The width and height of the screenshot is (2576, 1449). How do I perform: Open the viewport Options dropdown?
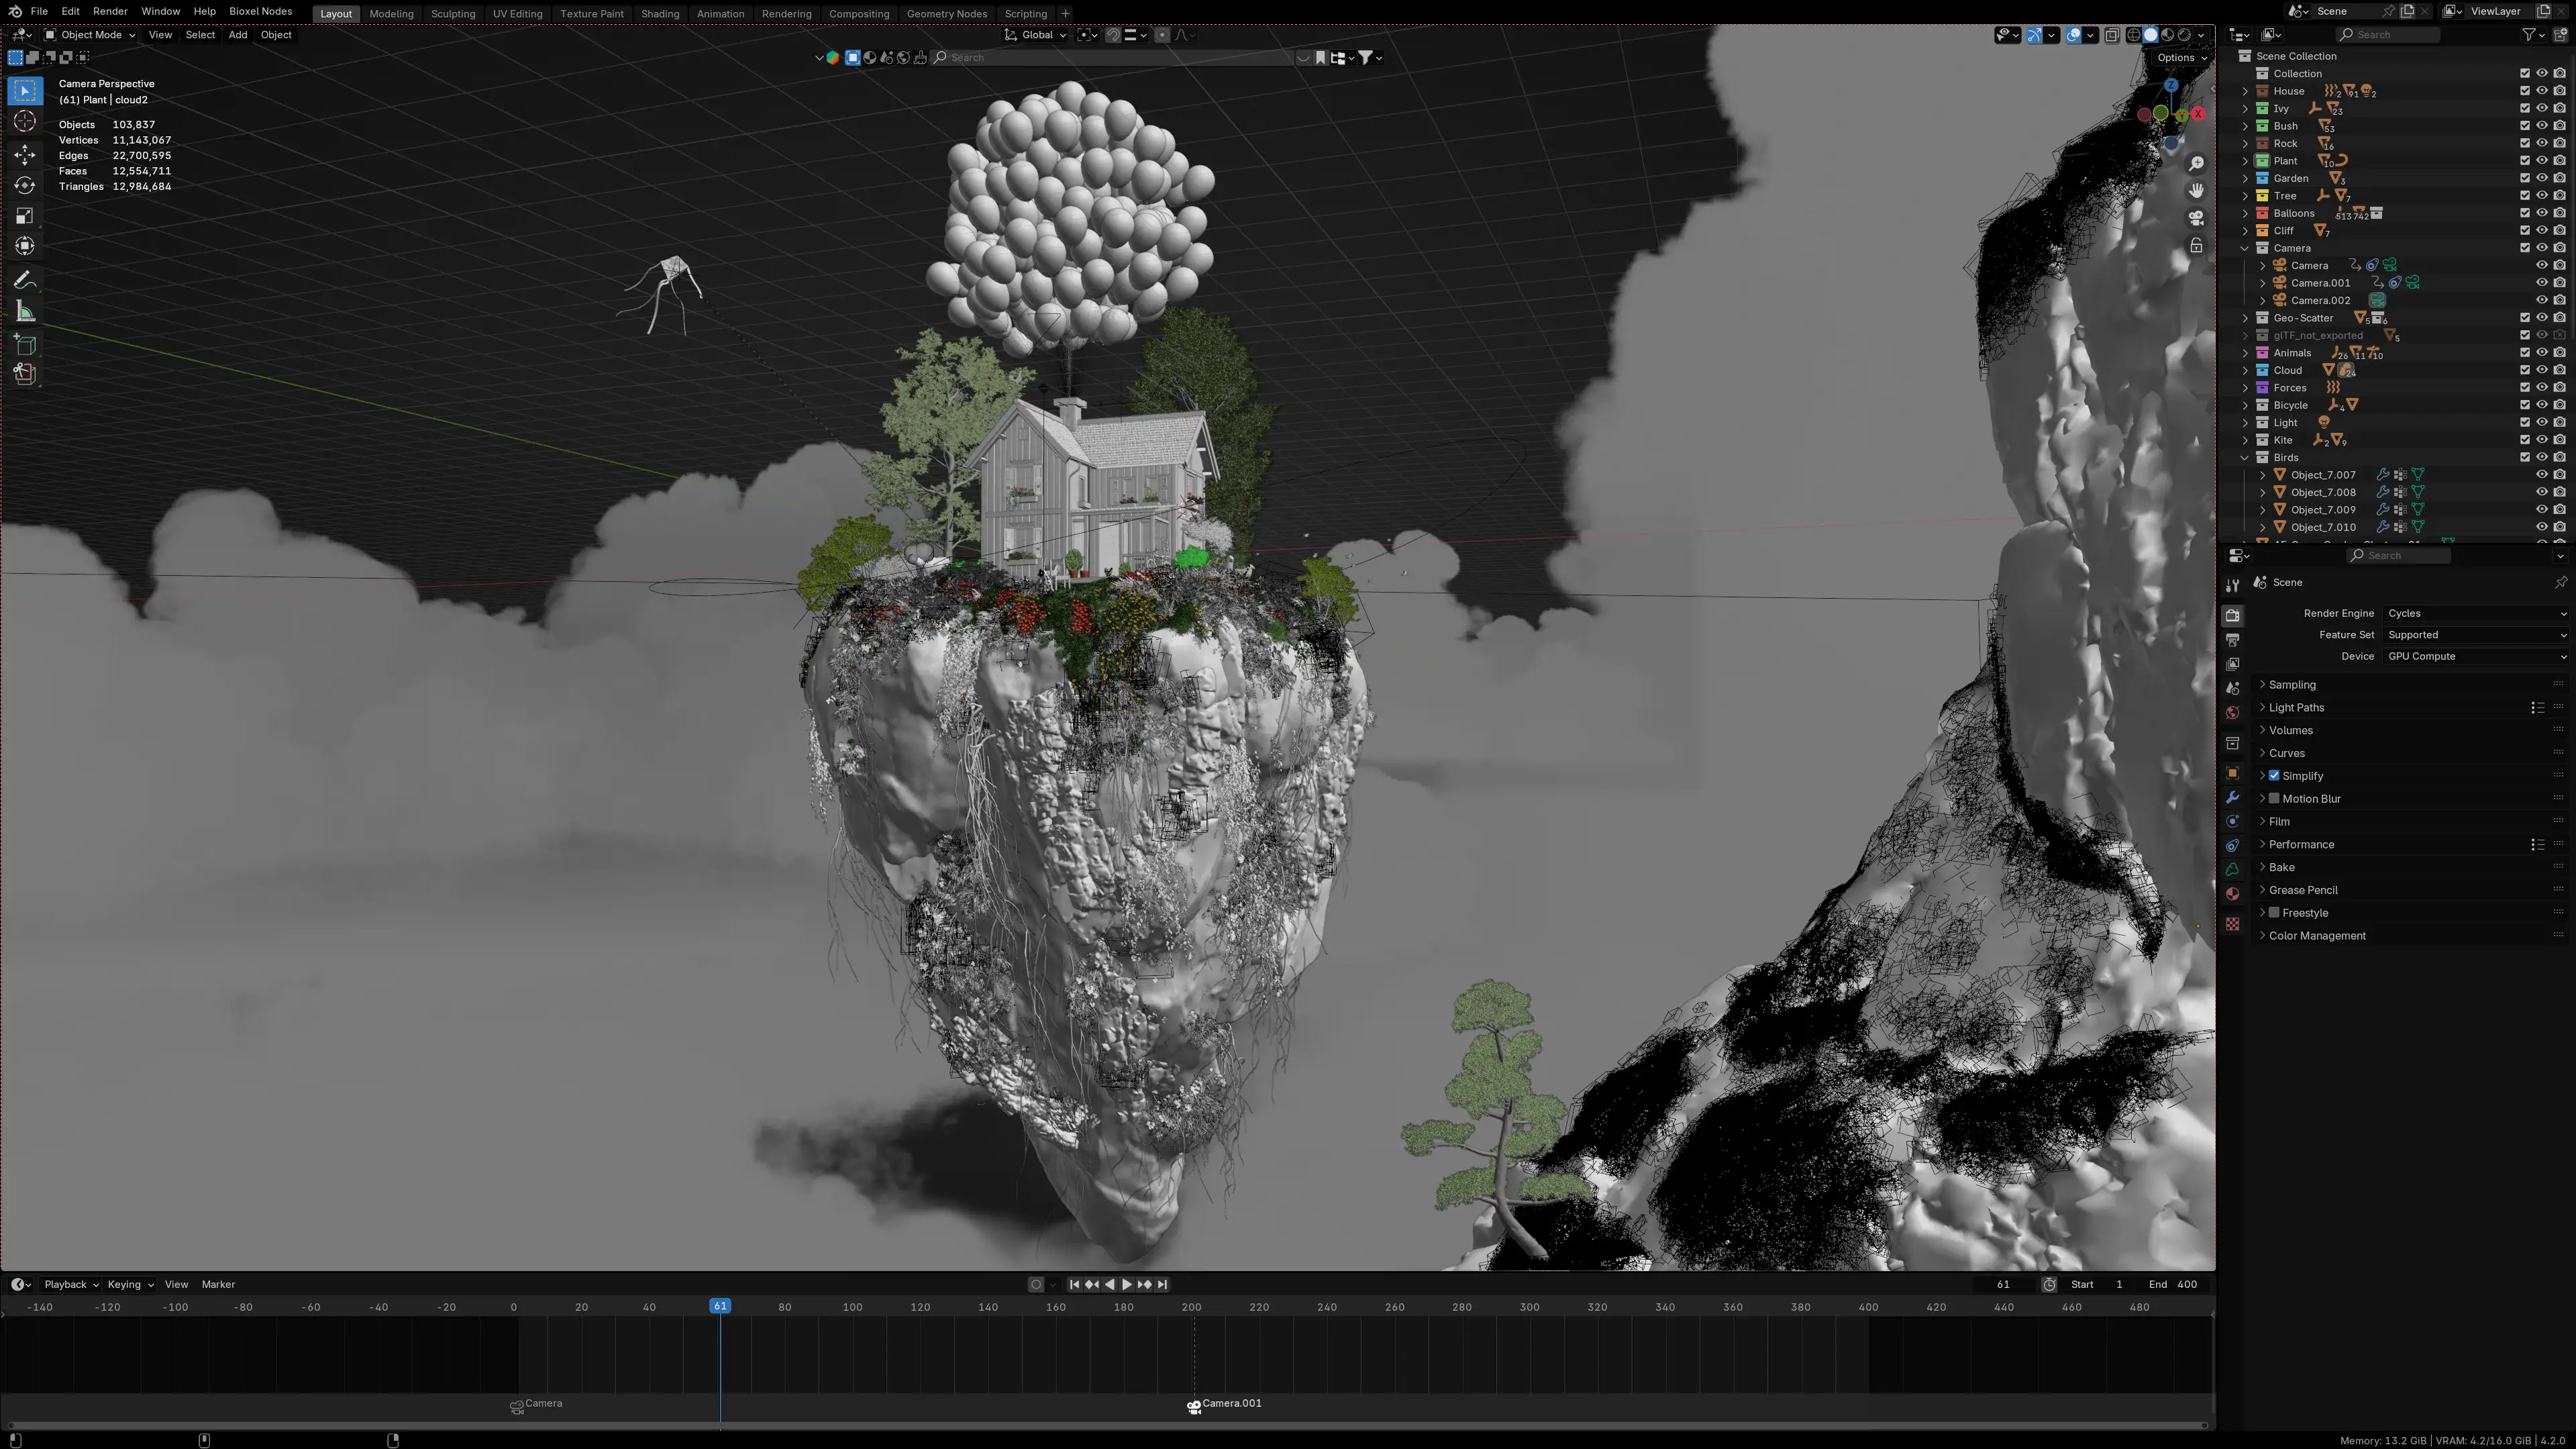(x=2181, y=57)
